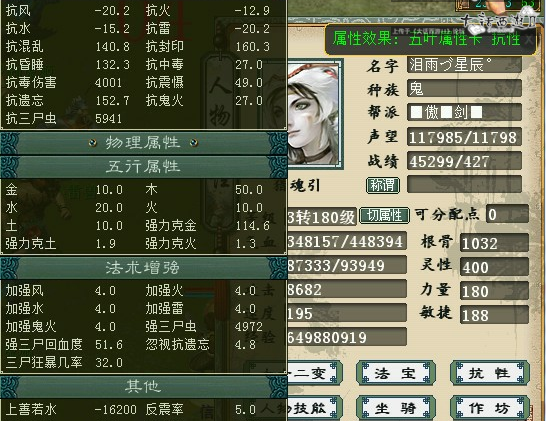Click the 灵性 value 400 field

pyautogui.click(x=494, y=267)
